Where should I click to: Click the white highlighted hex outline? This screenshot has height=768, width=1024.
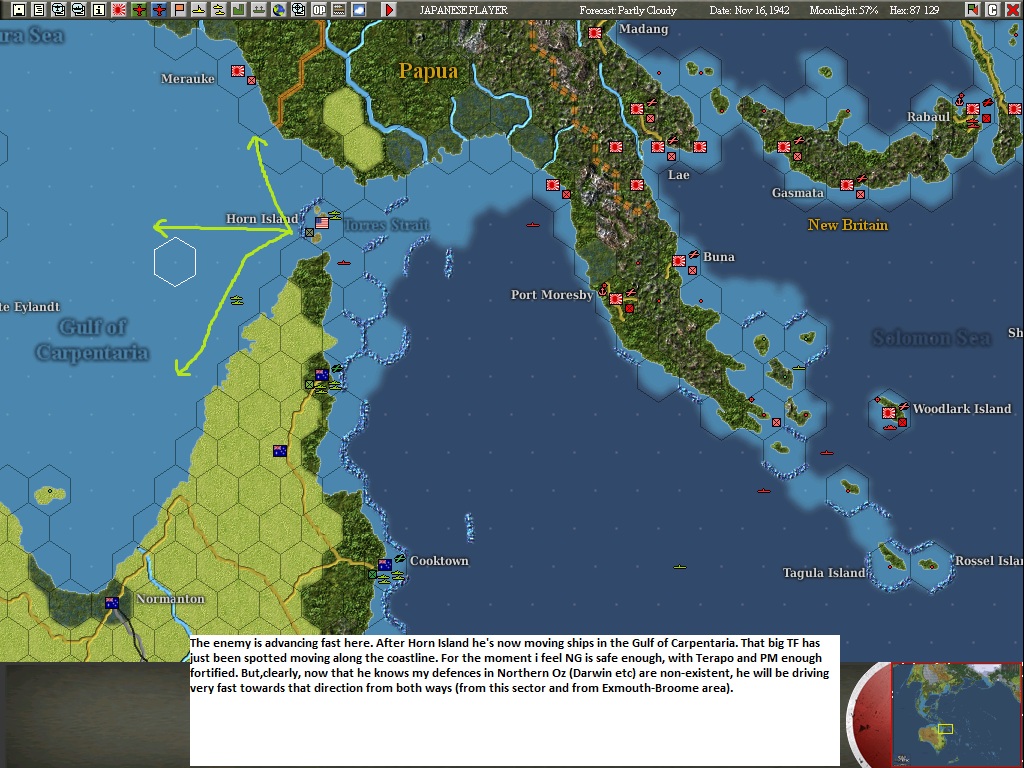click(175, 262)
